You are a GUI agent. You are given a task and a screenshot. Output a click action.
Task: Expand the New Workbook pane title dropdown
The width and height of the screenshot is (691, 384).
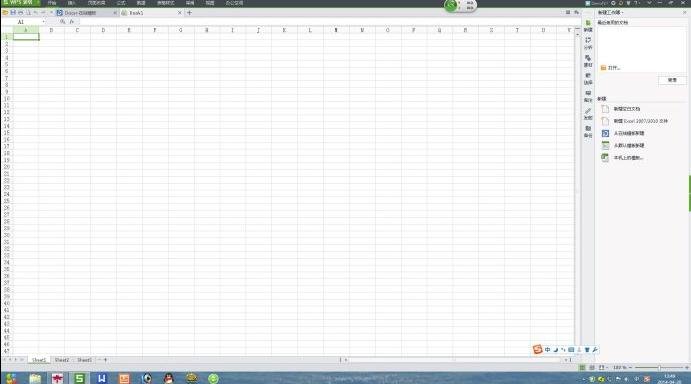[x=611, y=12]
